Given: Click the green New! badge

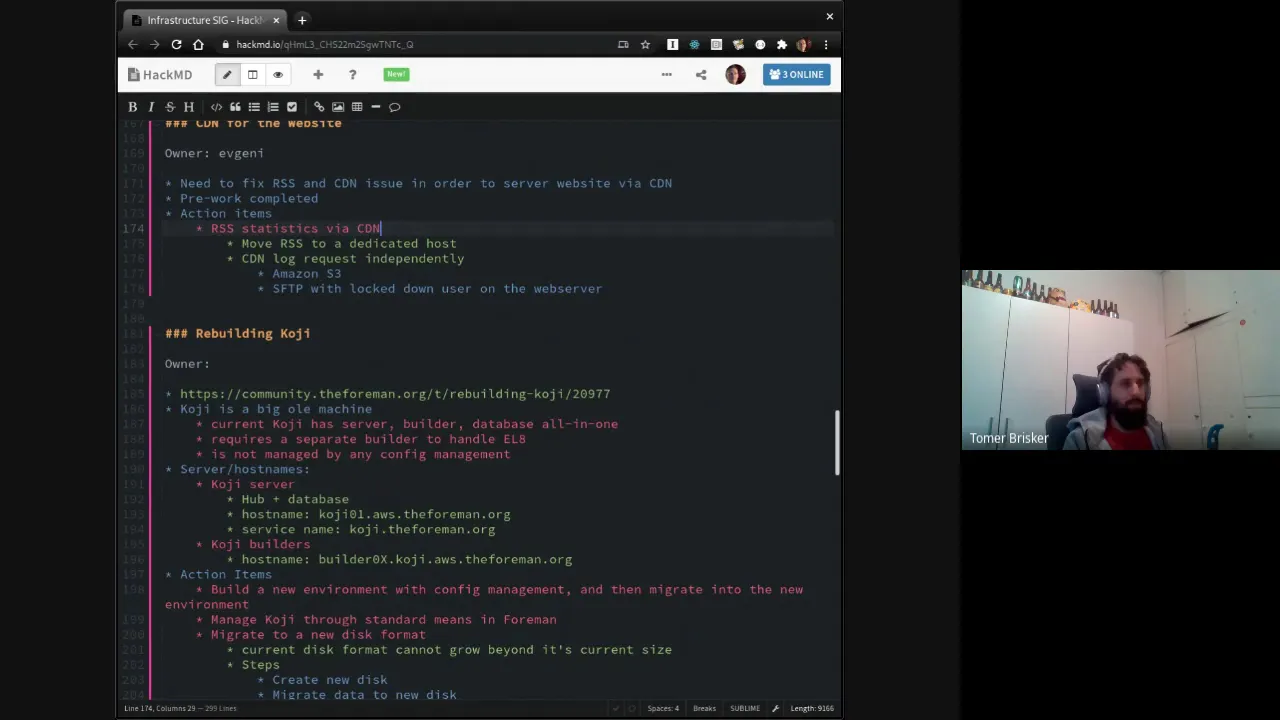Looking at the screenshot, I should point(396,74).
